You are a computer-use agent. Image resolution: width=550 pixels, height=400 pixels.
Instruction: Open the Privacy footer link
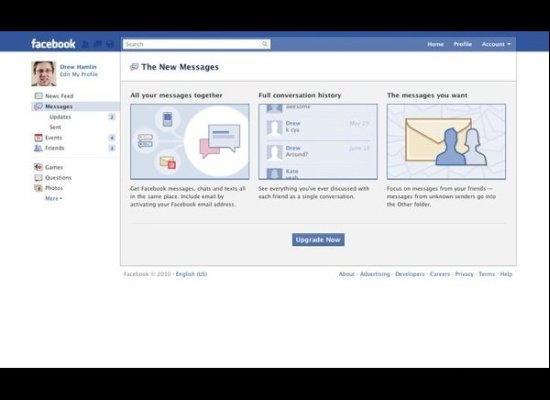pos(464,274)
